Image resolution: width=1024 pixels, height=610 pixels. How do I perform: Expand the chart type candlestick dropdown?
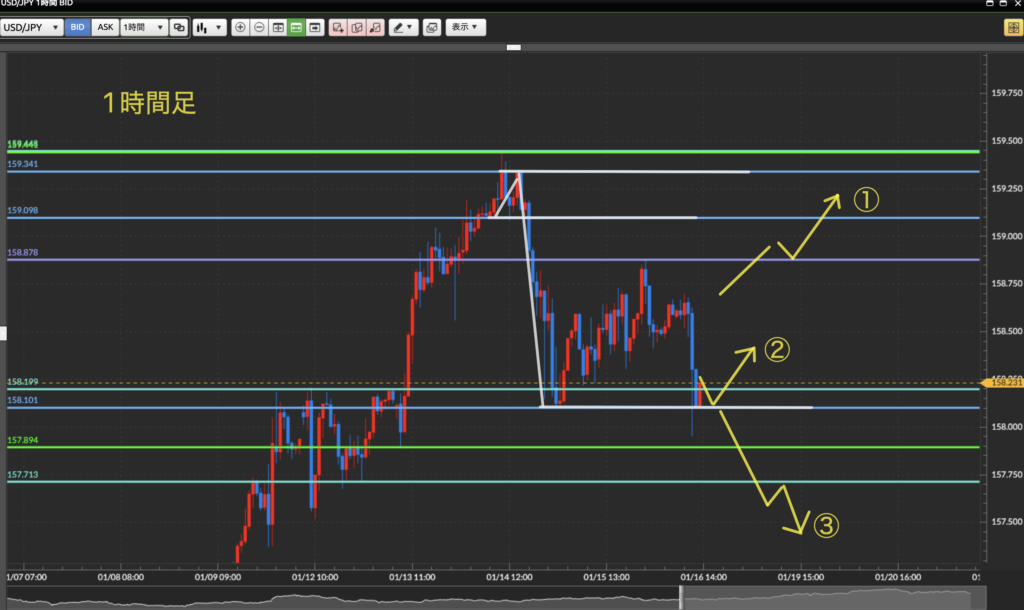pos(209,28)
